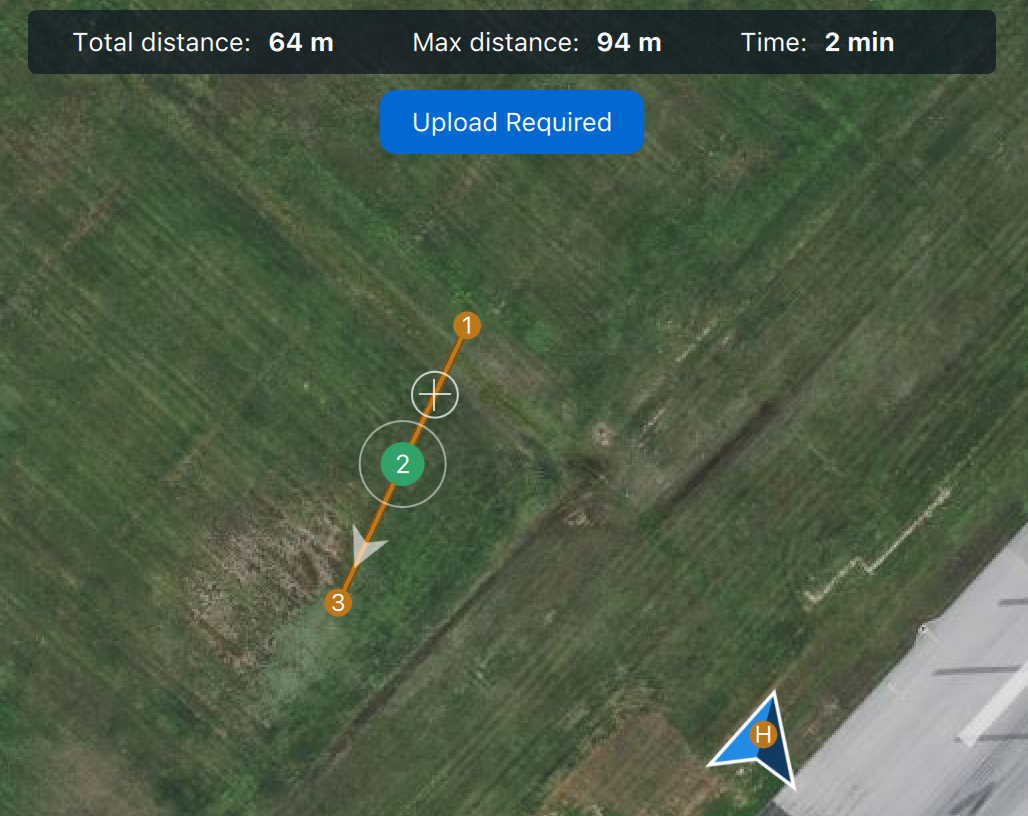Click the blue vehicle position arrow's tip
Screen dimensions: 1028x816
point(774,695)
